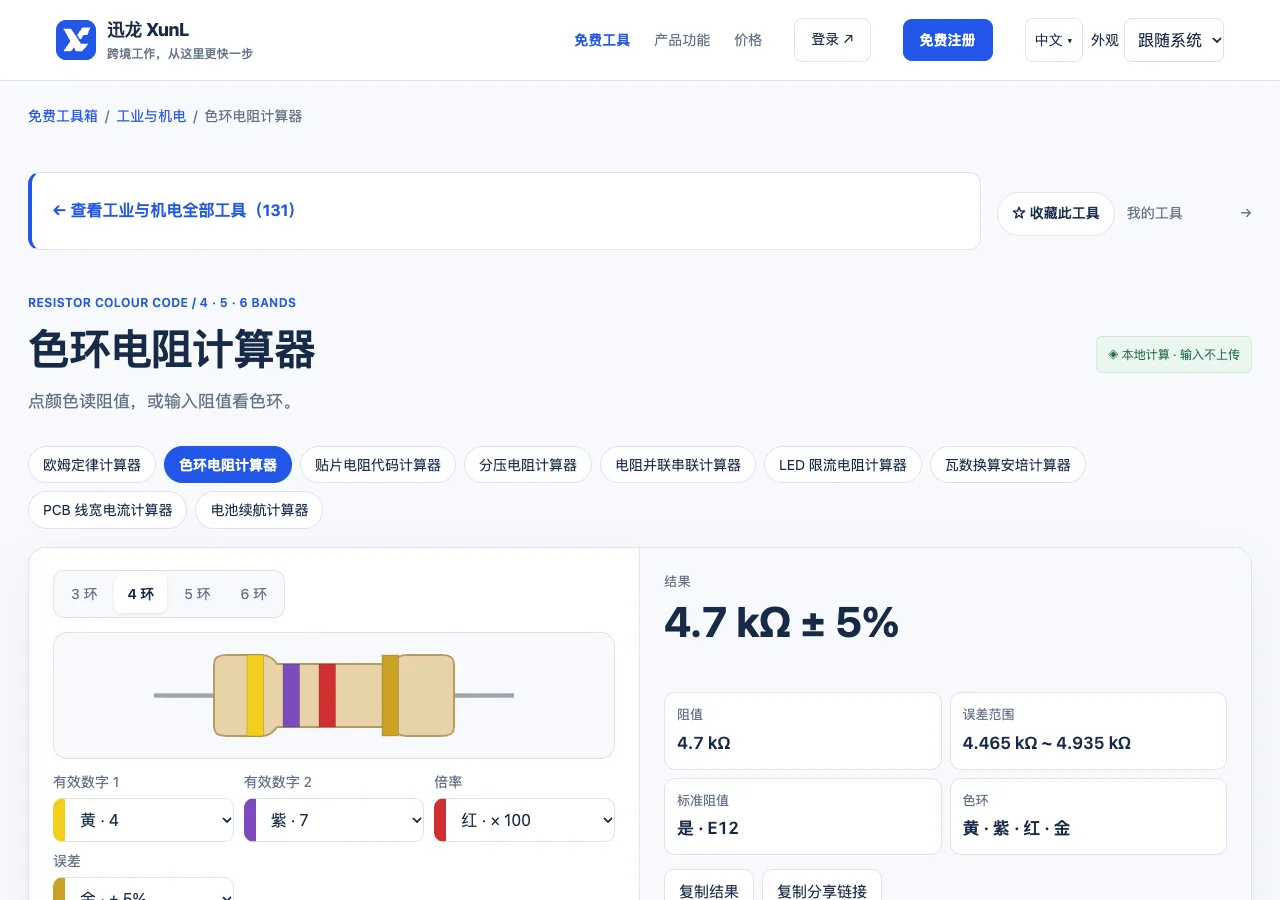Click the red band on the resistor
1280x900 pixels.
tap(327, 695)
